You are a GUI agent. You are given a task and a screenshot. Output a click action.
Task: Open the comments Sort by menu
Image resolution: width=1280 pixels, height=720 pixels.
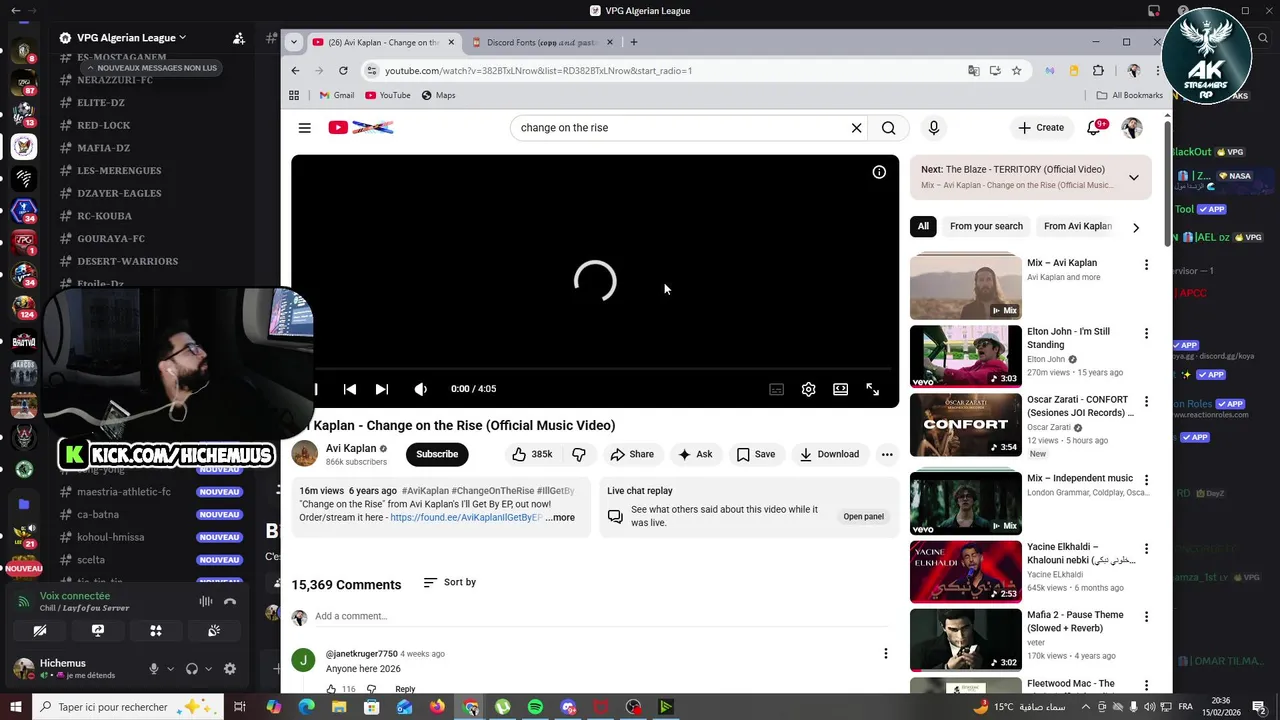click(x=450, y=582)
